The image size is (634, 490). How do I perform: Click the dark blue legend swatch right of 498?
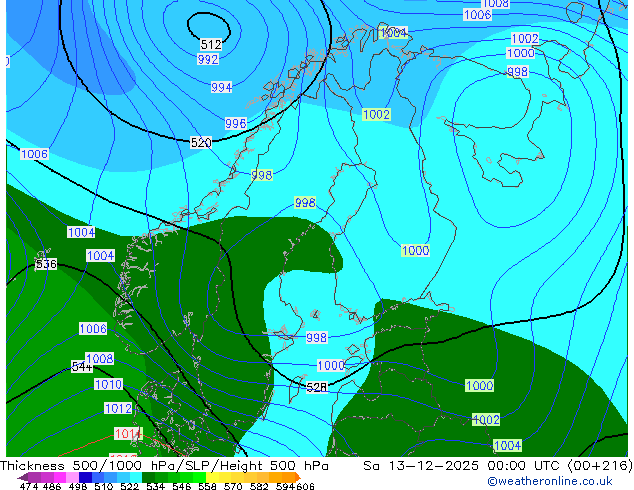tap(85, 478)
